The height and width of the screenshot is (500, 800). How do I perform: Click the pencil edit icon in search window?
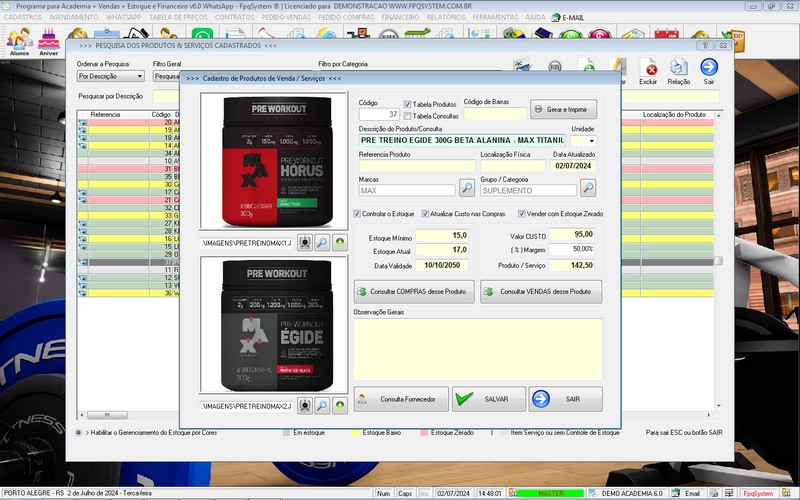(617, 65)
